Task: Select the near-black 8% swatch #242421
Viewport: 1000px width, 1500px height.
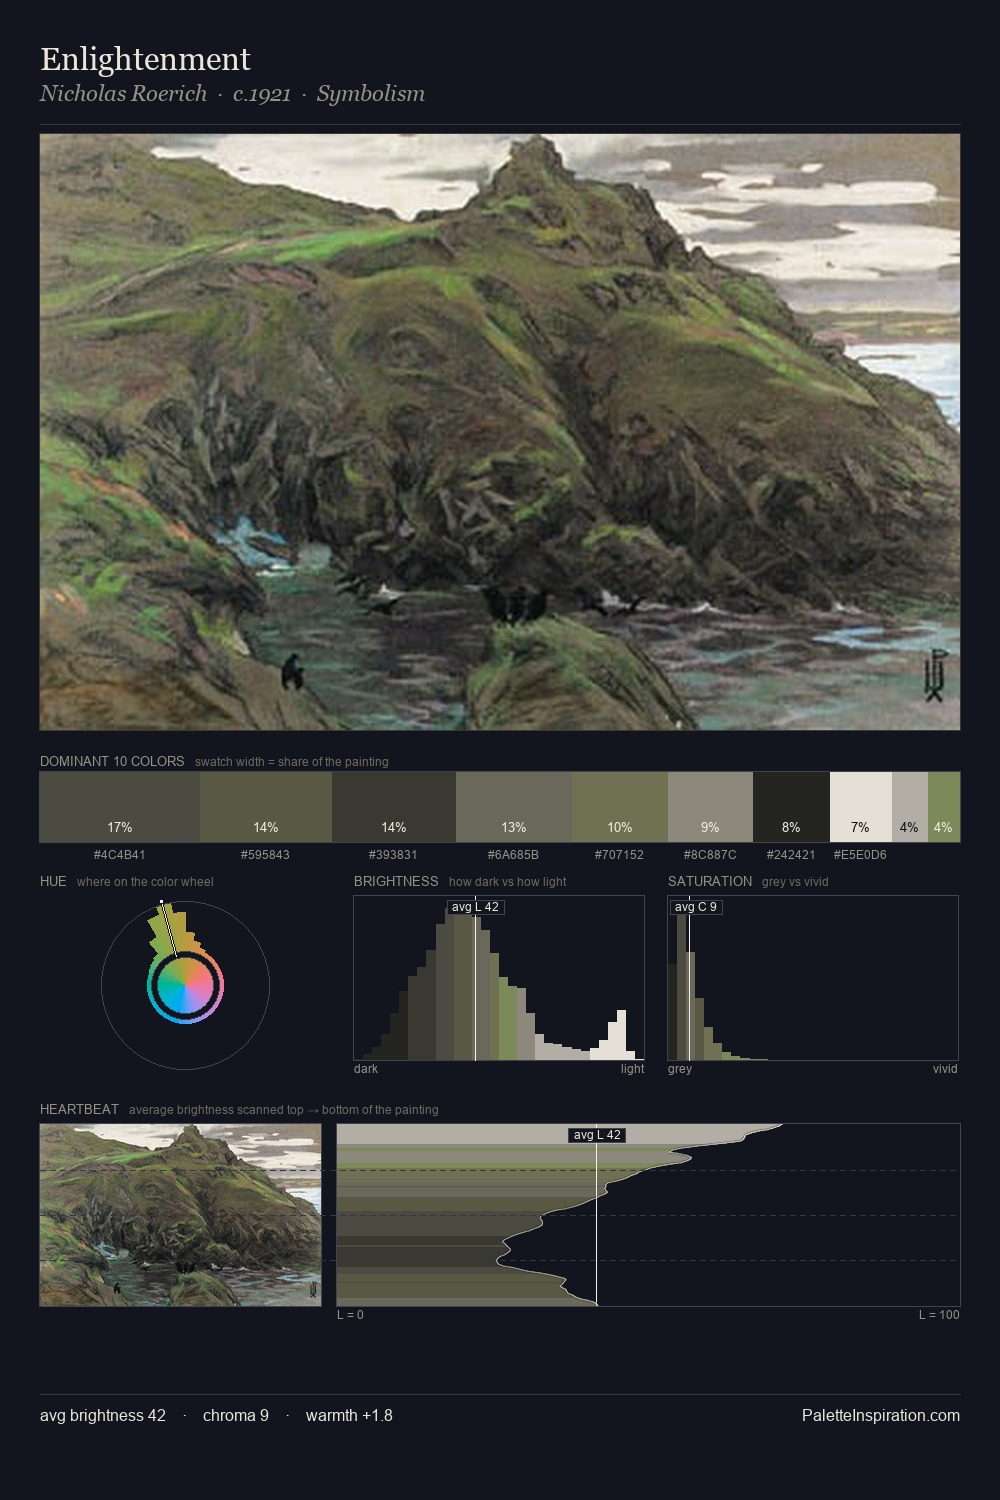Action: point(791,807)
